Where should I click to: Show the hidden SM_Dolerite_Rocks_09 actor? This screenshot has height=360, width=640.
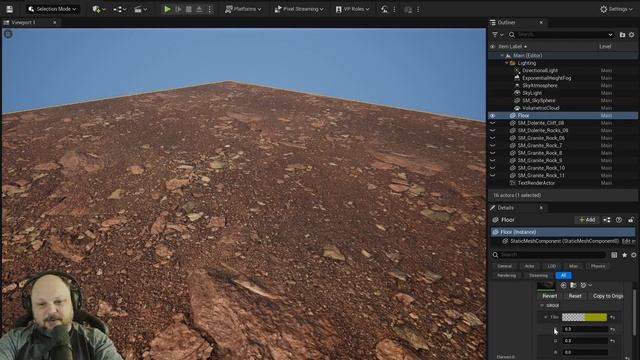(493, 131)
